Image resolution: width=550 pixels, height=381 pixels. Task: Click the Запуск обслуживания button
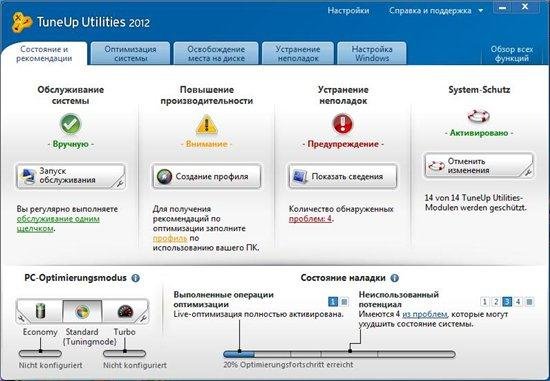(x=71, y=176)
